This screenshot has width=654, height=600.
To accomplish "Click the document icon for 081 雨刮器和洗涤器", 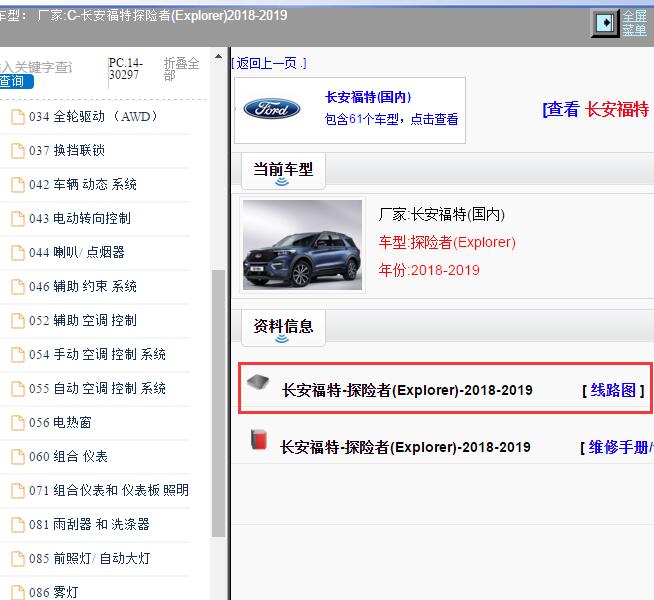I will pos(18,525).
